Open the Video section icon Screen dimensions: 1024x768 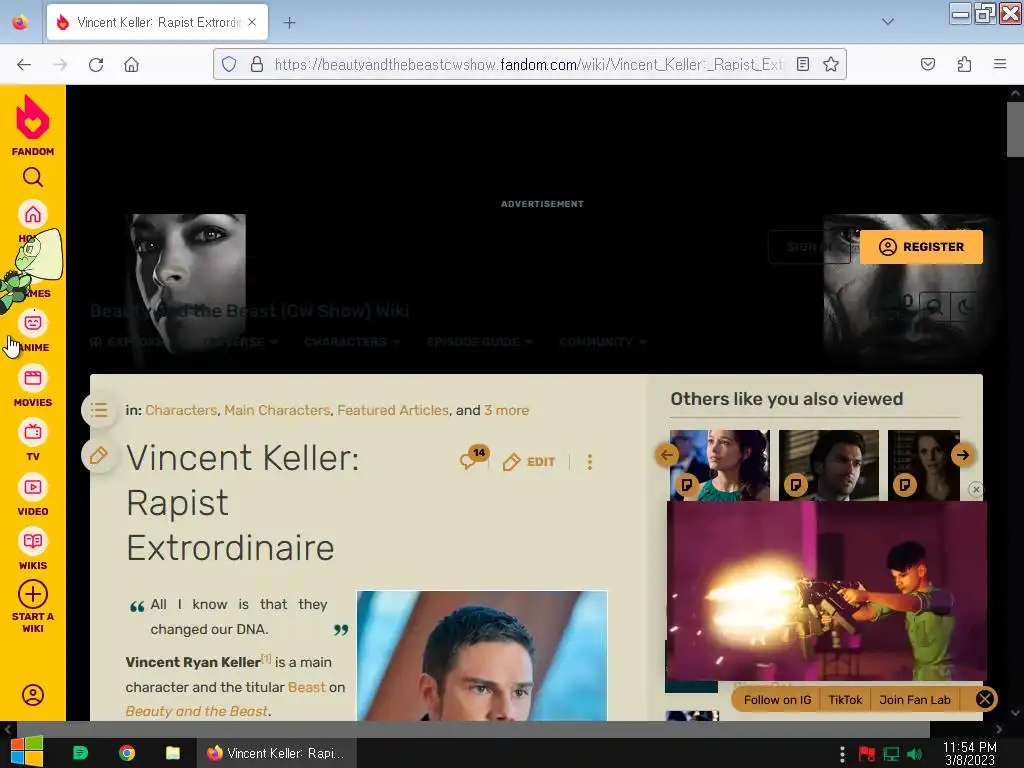[x=33, y=487]
